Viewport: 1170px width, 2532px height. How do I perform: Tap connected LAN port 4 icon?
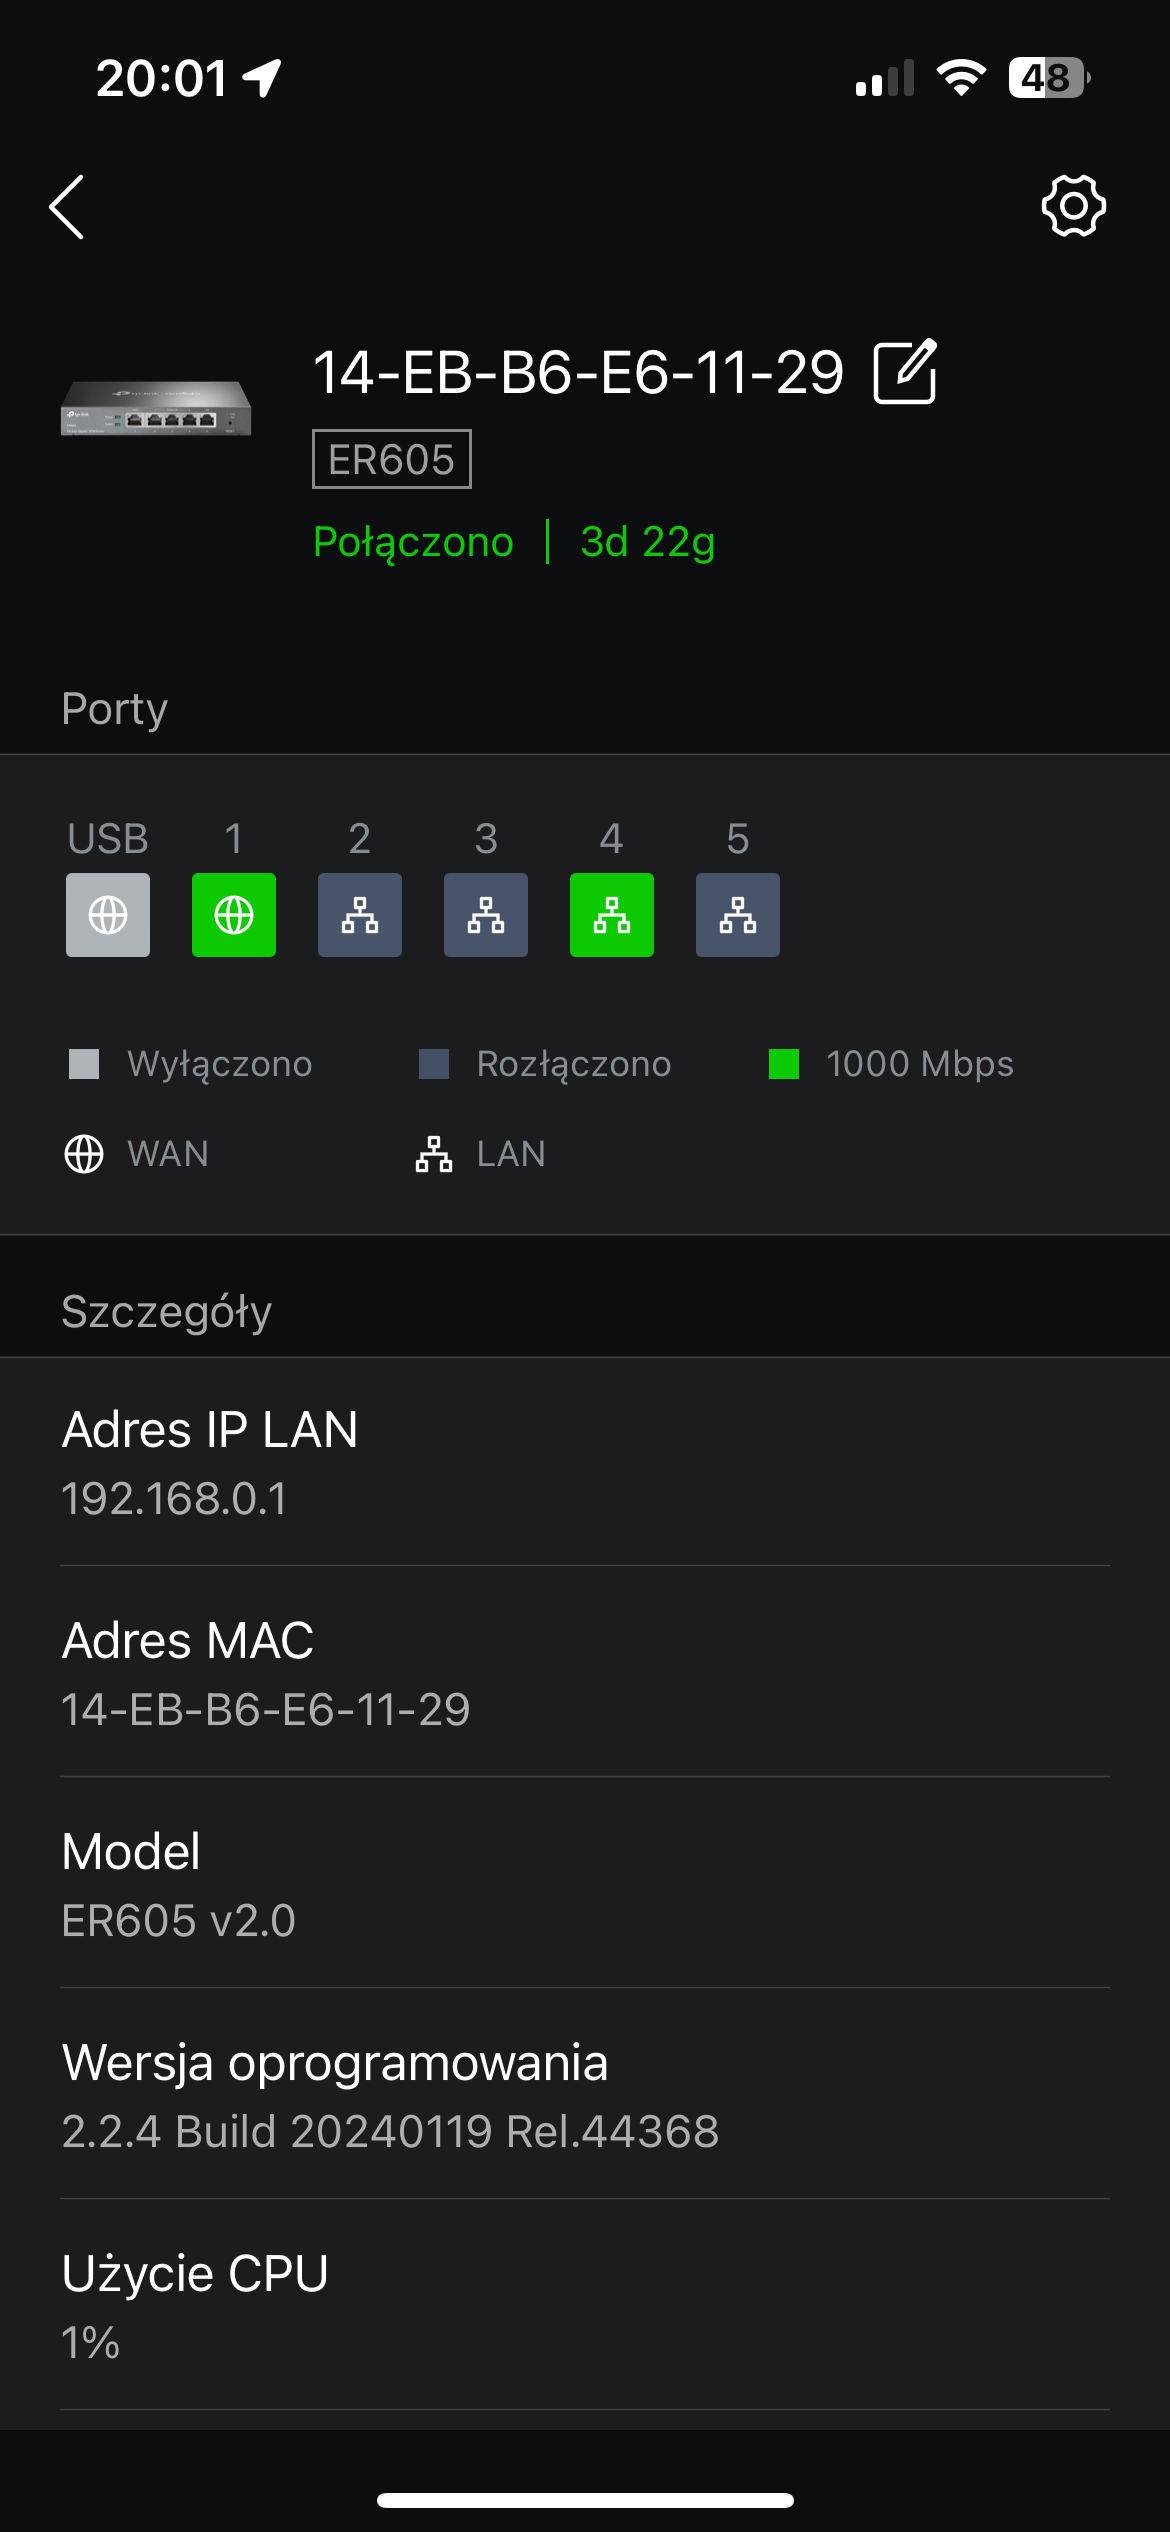point(612,915)
